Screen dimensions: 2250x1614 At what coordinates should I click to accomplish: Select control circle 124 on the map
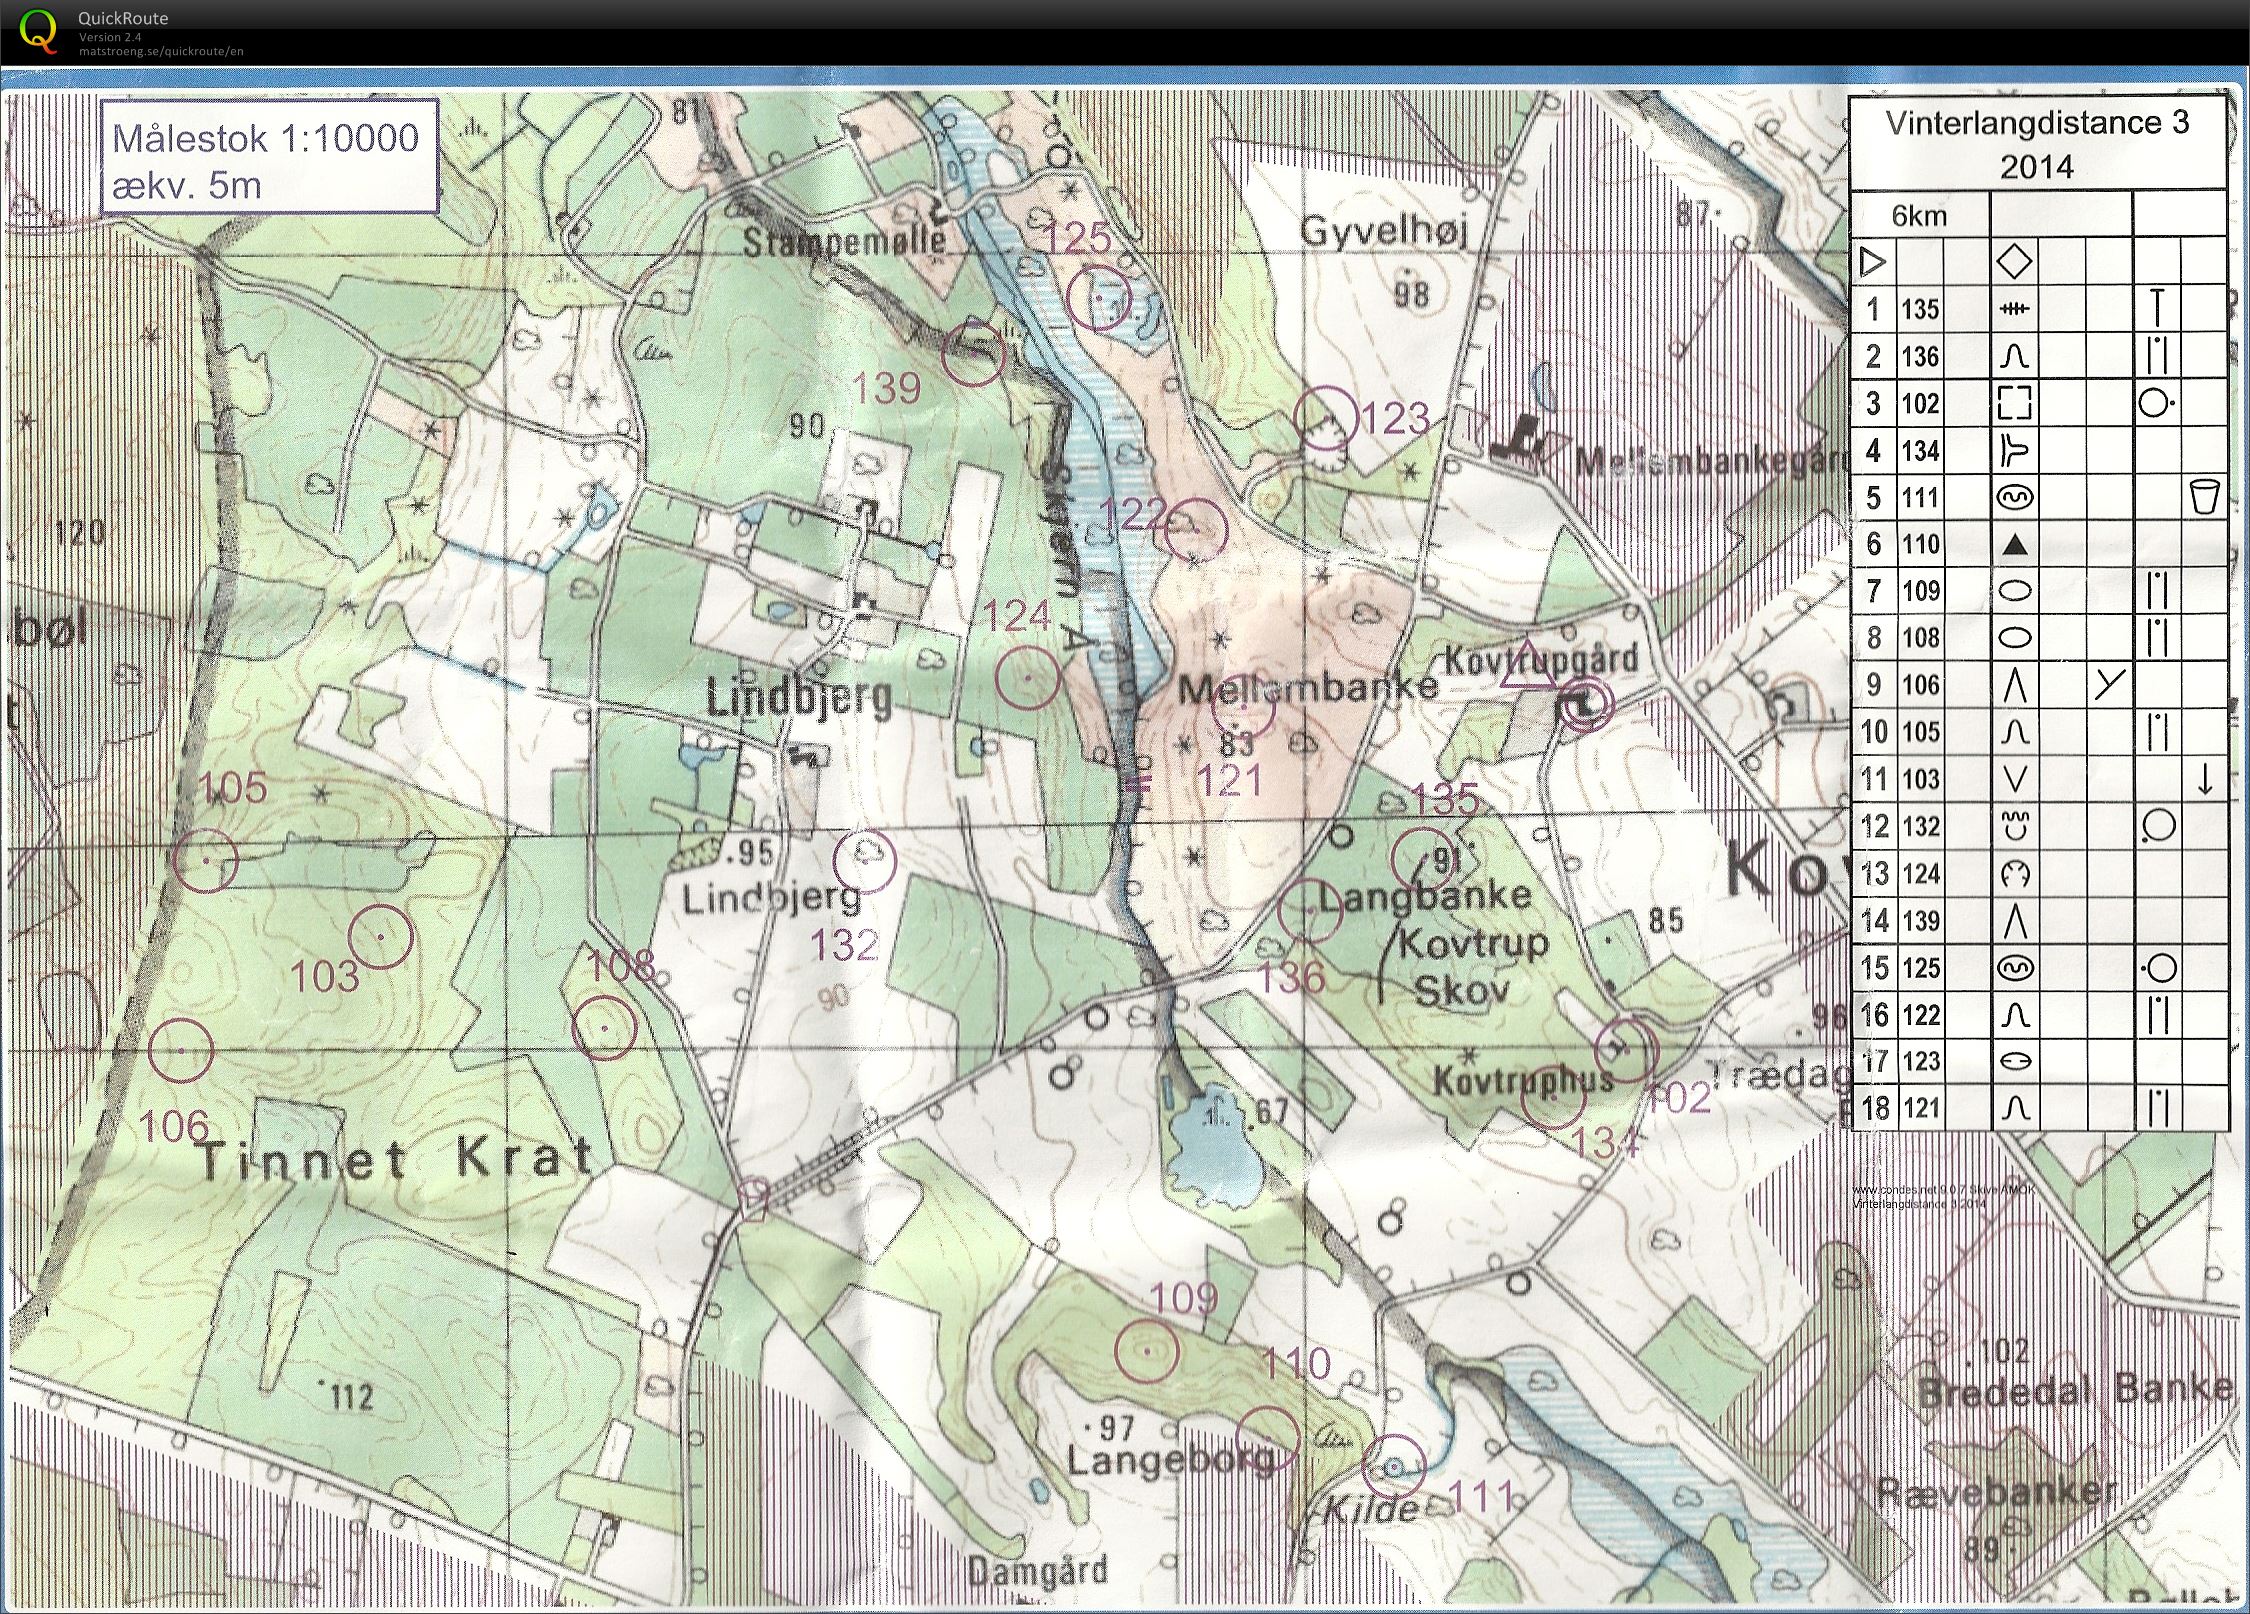[1028, 677]
